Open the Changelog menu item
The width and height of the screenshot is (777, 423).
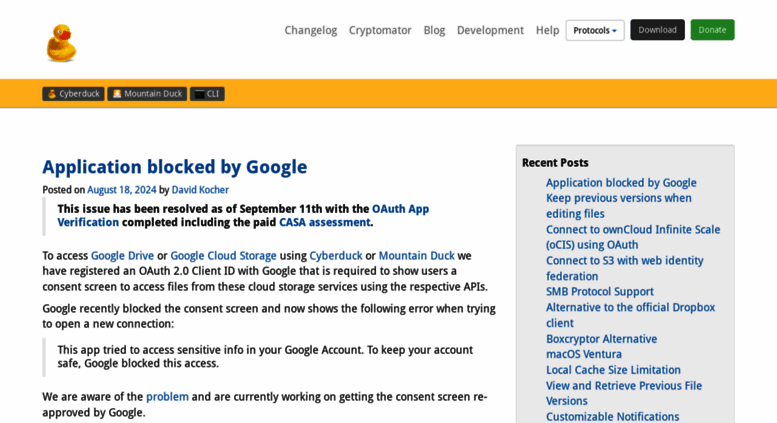point(311,30)
